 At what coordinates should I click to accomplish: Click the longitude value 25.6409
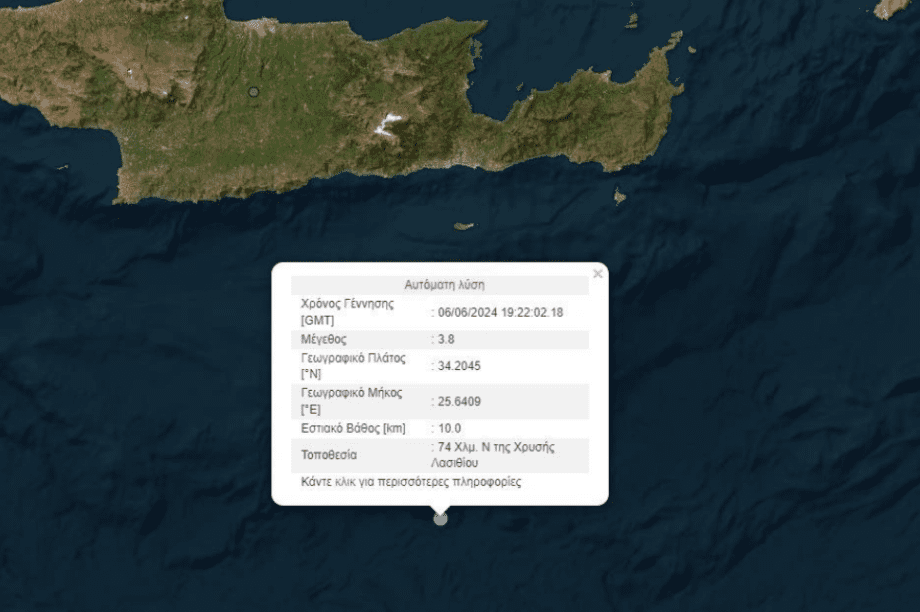(459, 401)
